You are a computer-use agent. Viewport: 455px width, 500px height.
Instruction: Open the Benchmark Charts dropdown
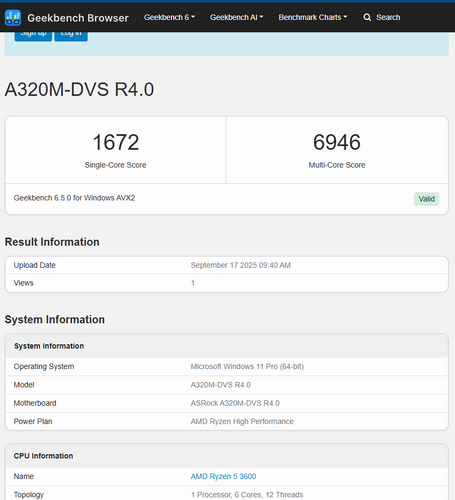point(313,17)
